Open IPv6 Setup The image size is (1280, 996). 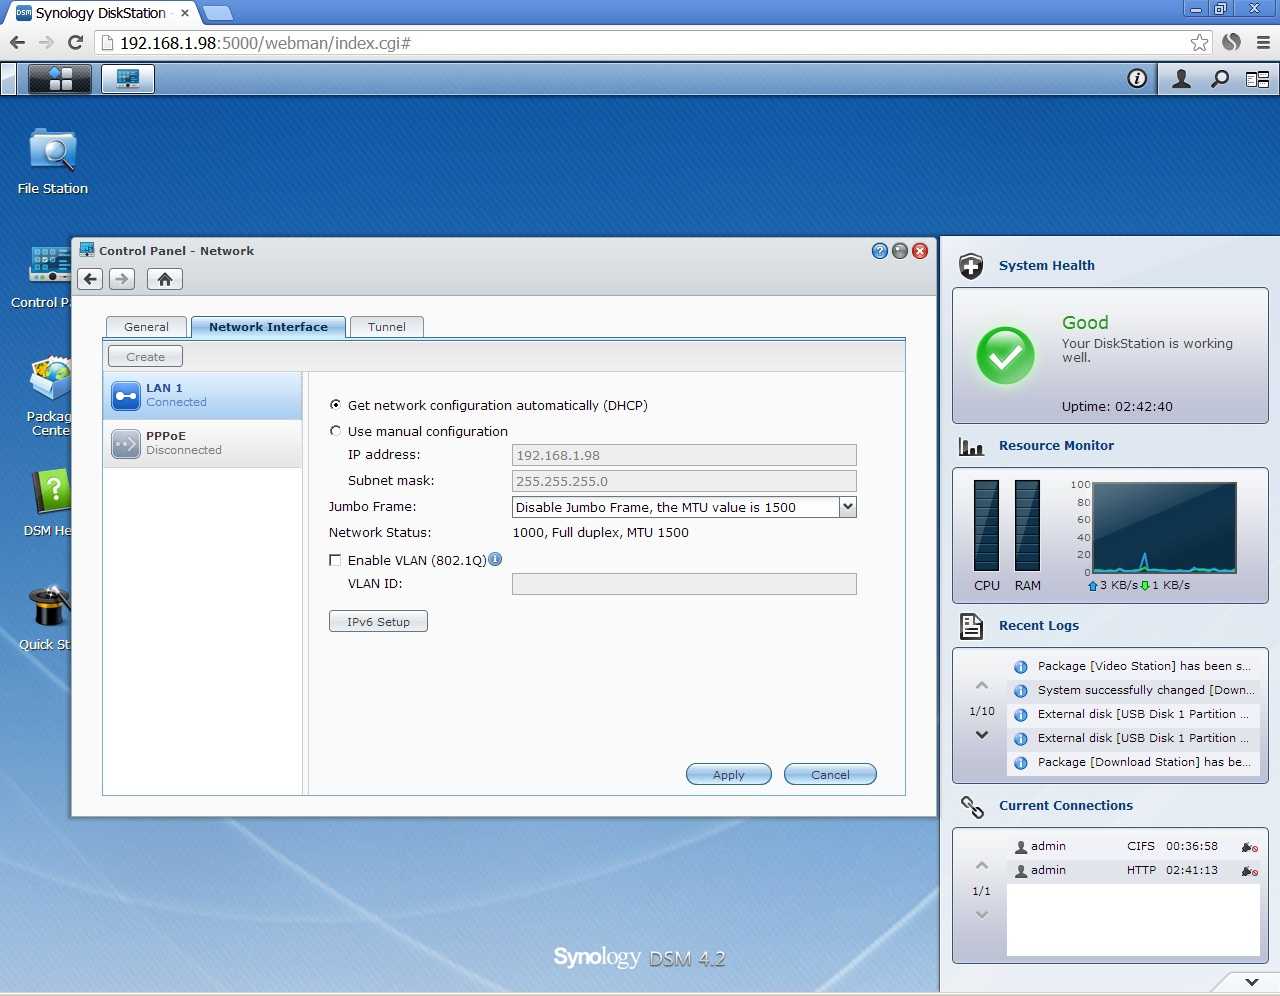click(378, 622)
